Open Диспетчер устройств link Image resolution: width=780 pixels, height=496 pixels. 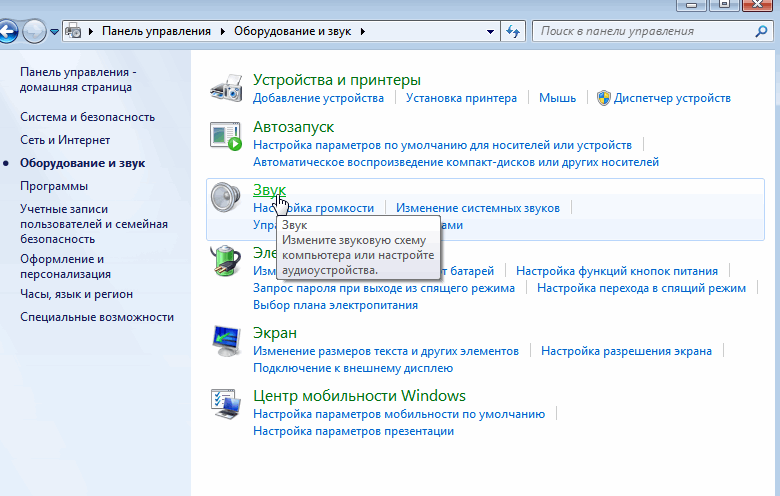pos(672,98)
